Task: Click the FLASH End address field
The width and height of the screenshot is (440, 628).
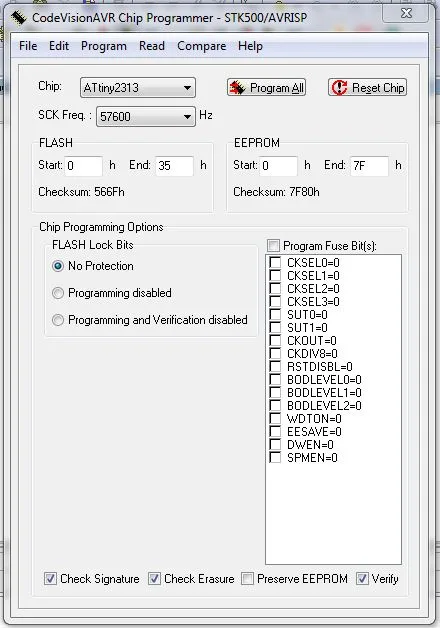Action: (174, 166)
